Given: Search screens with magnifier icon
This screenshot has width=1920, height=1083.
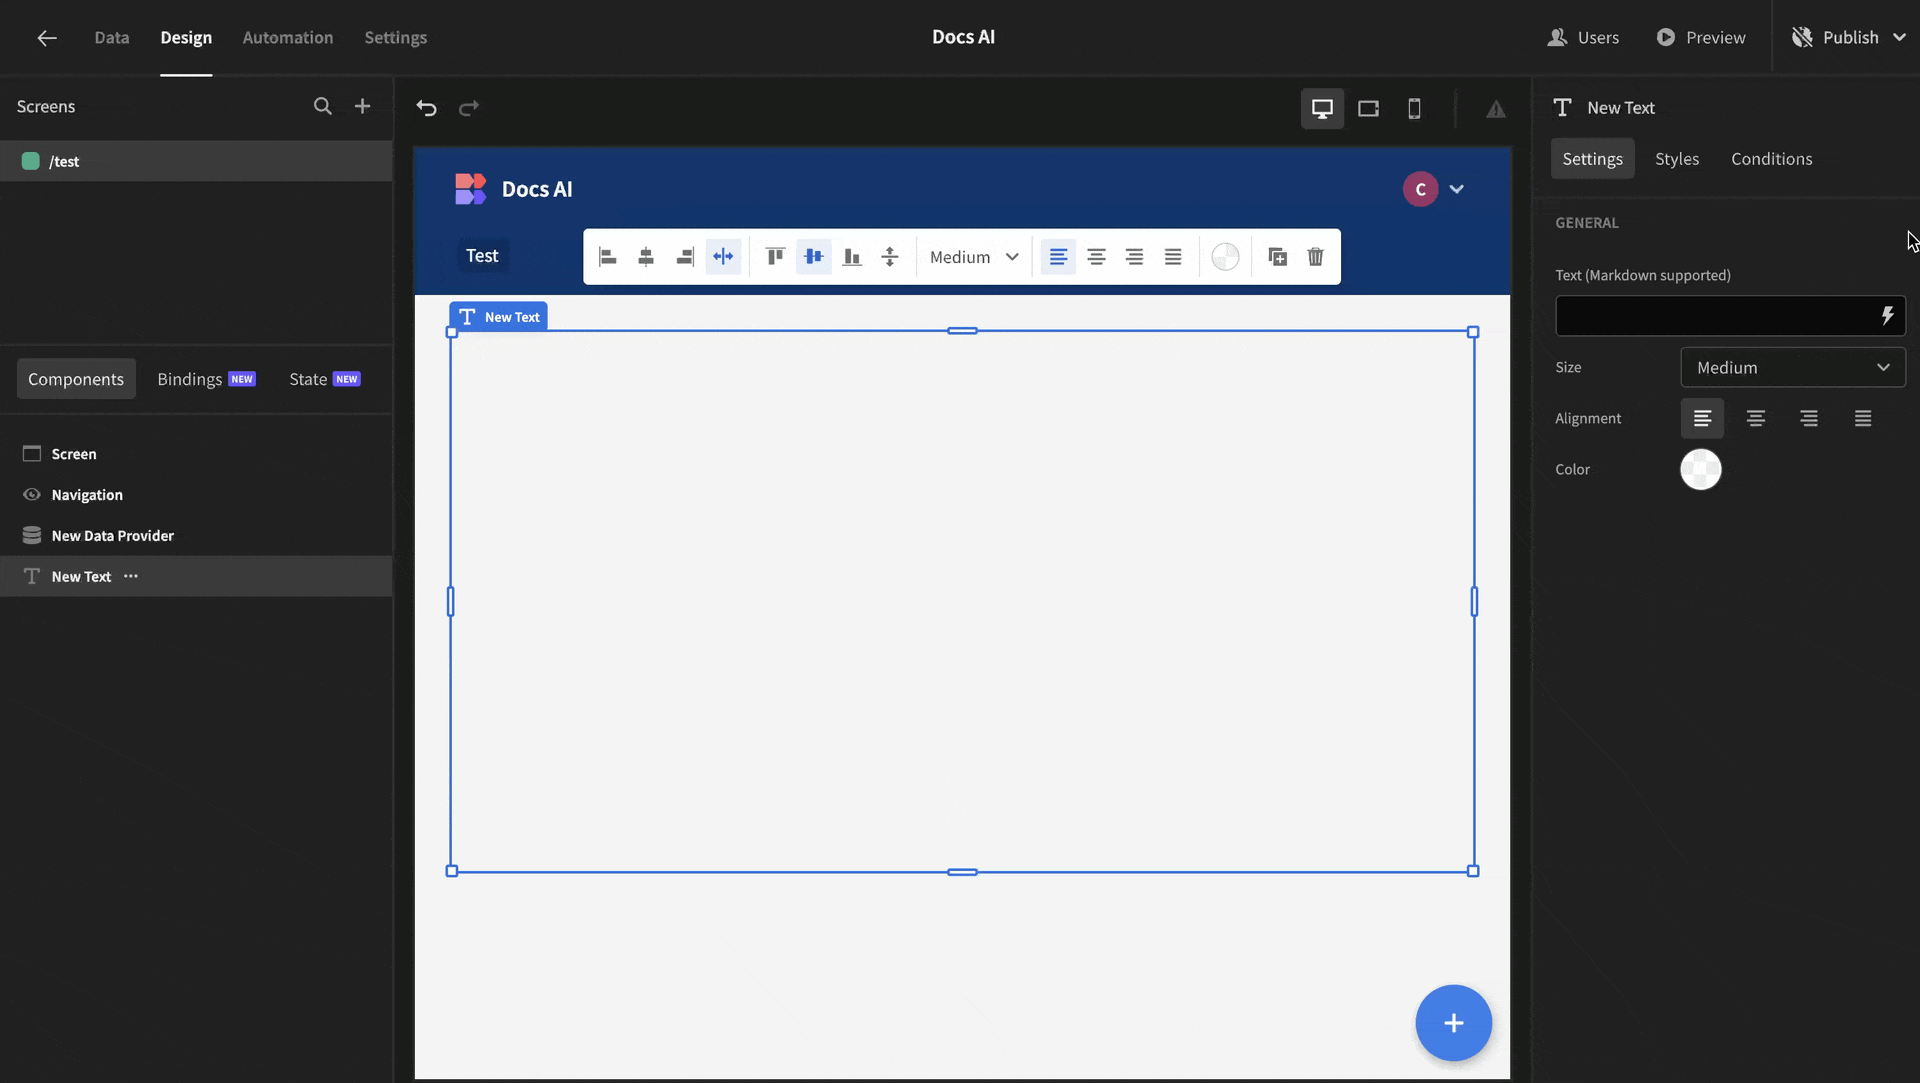Looking at the screenshot, I should [x=322, y=106].
